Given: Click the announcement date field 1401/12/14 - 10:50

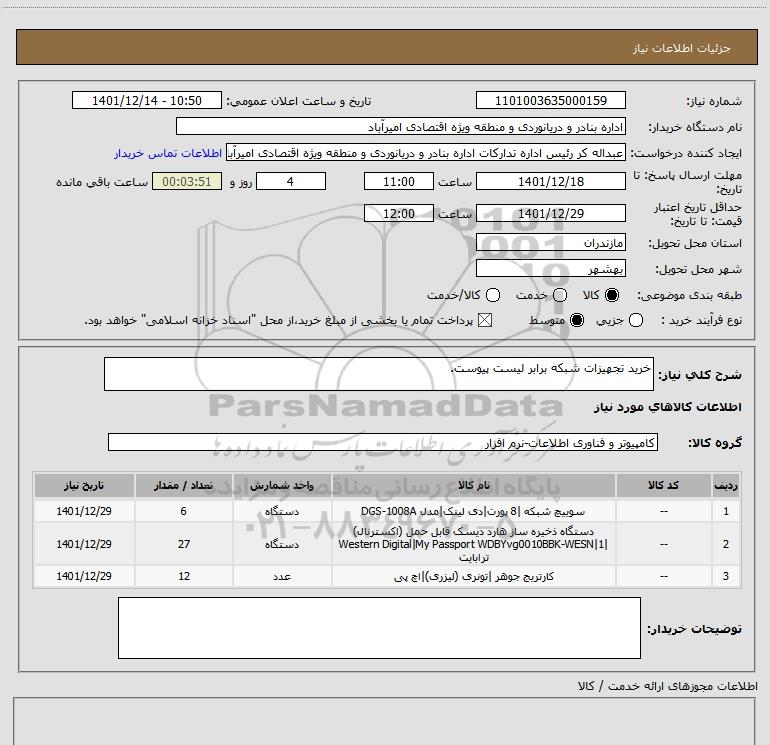Looking at the screenshot, I should click(147, 101).
